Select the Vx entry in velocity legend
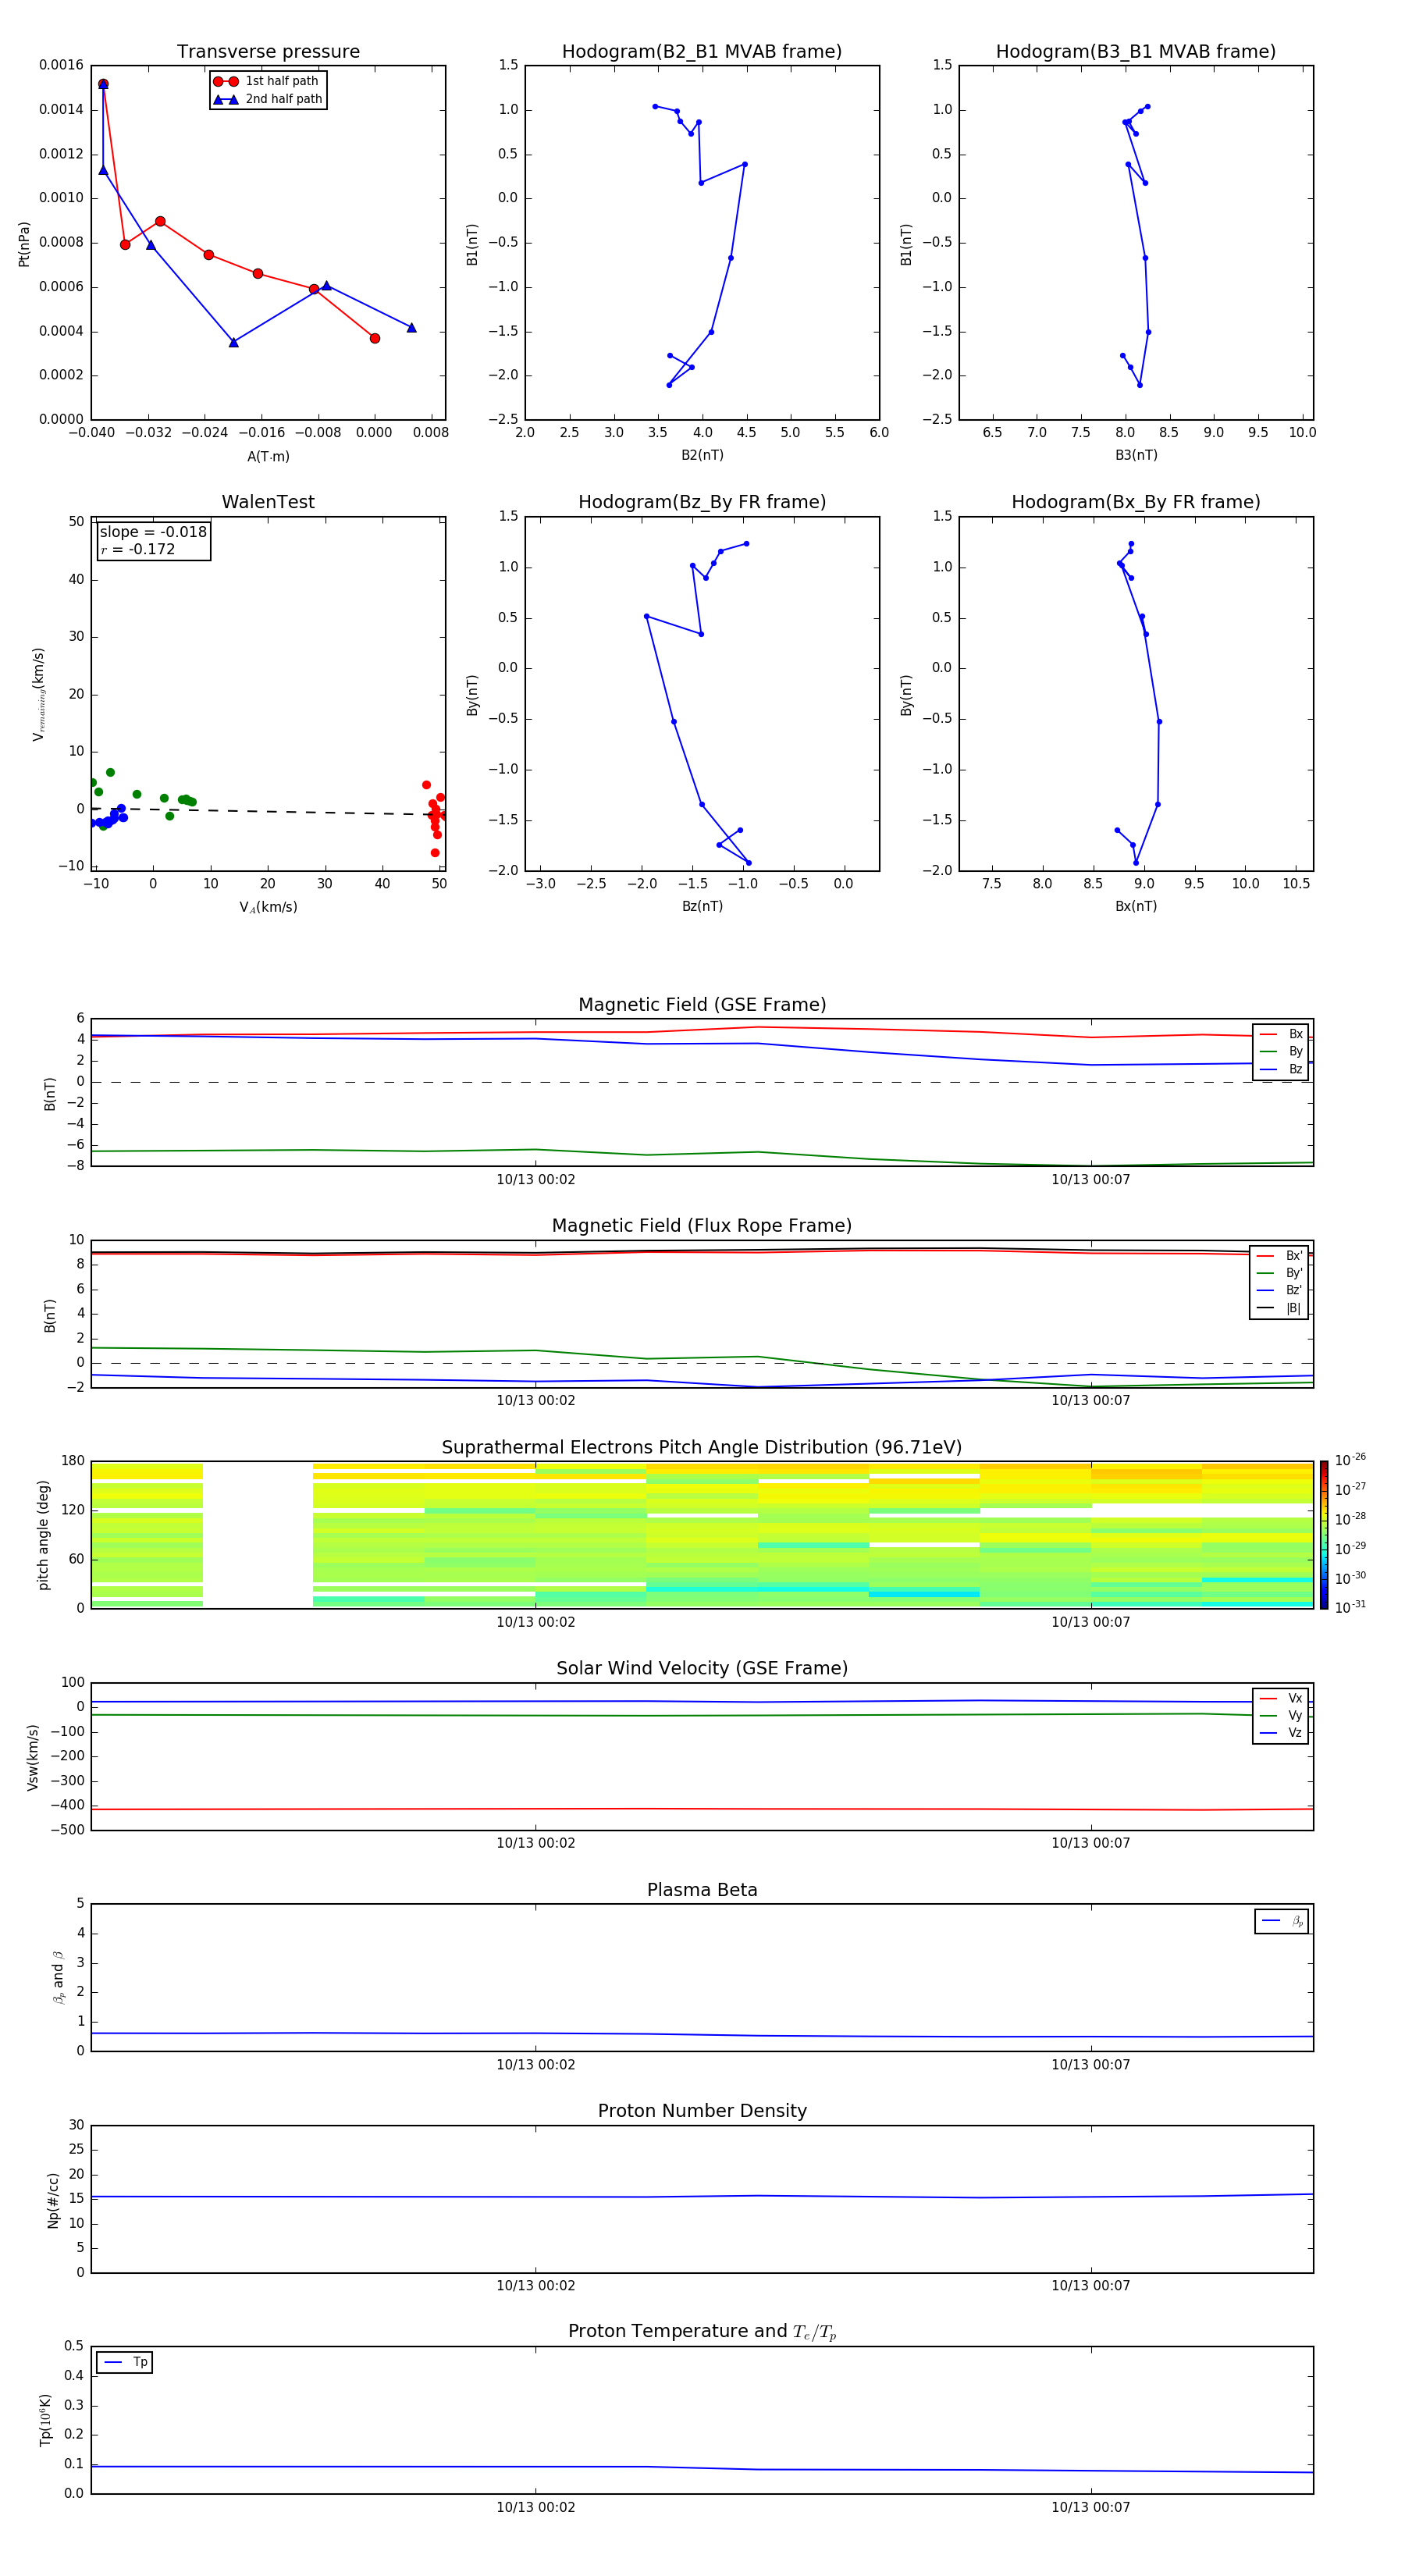 1281,1698
